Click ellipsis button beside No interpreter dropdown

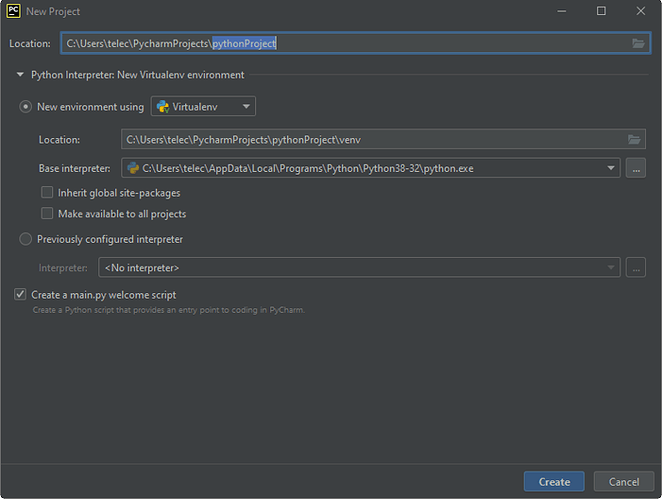point(636,268)
